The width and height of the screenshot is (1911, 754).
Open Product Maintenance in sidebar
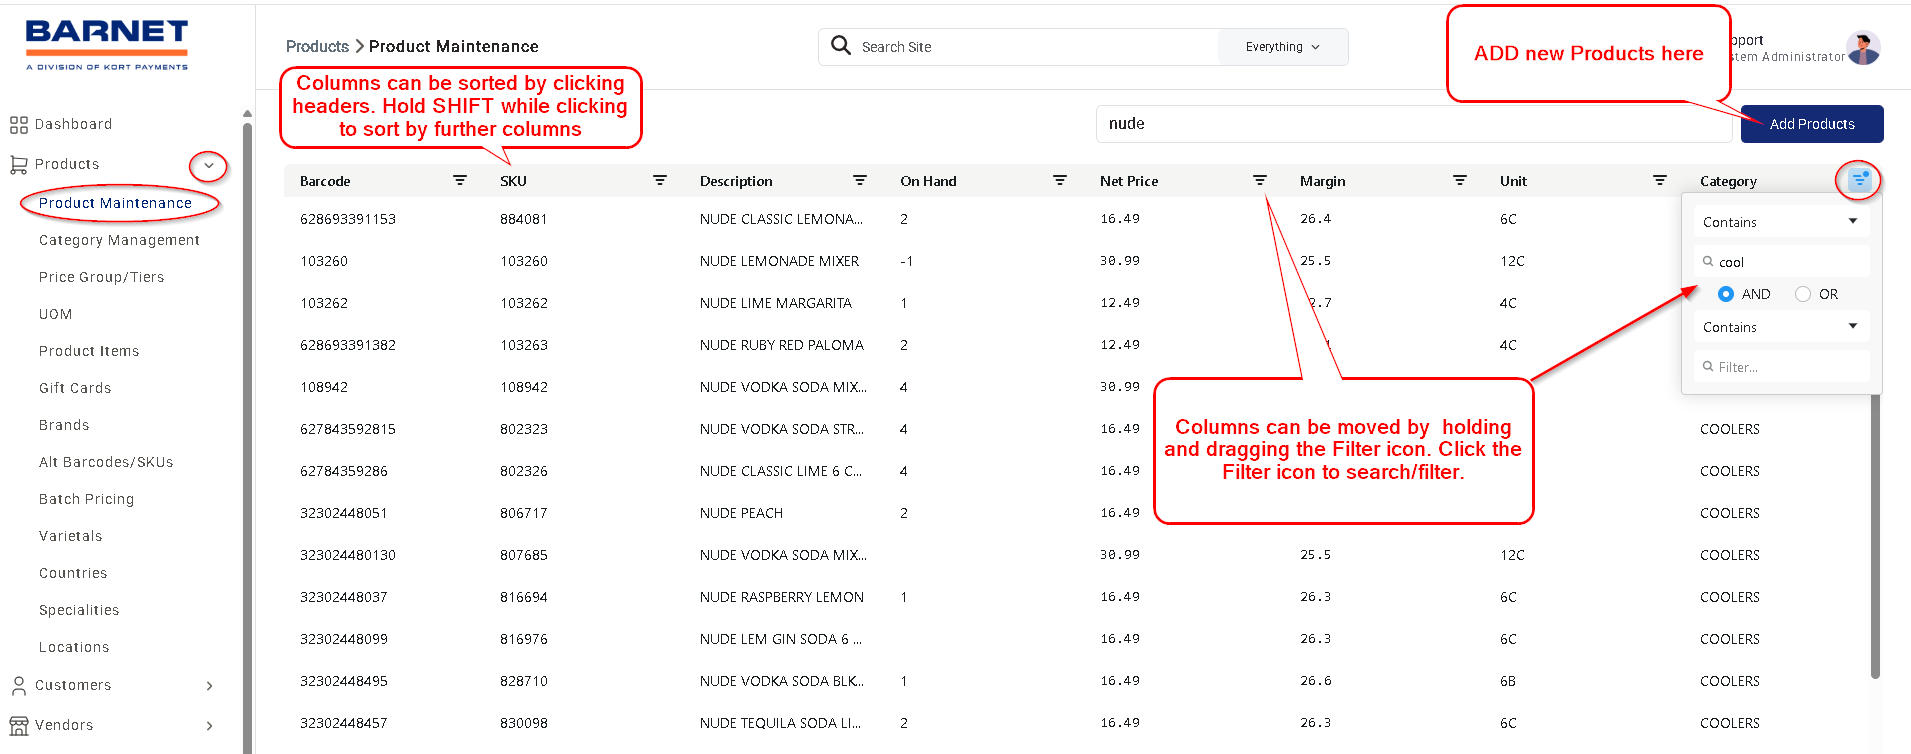click(115, 203)
